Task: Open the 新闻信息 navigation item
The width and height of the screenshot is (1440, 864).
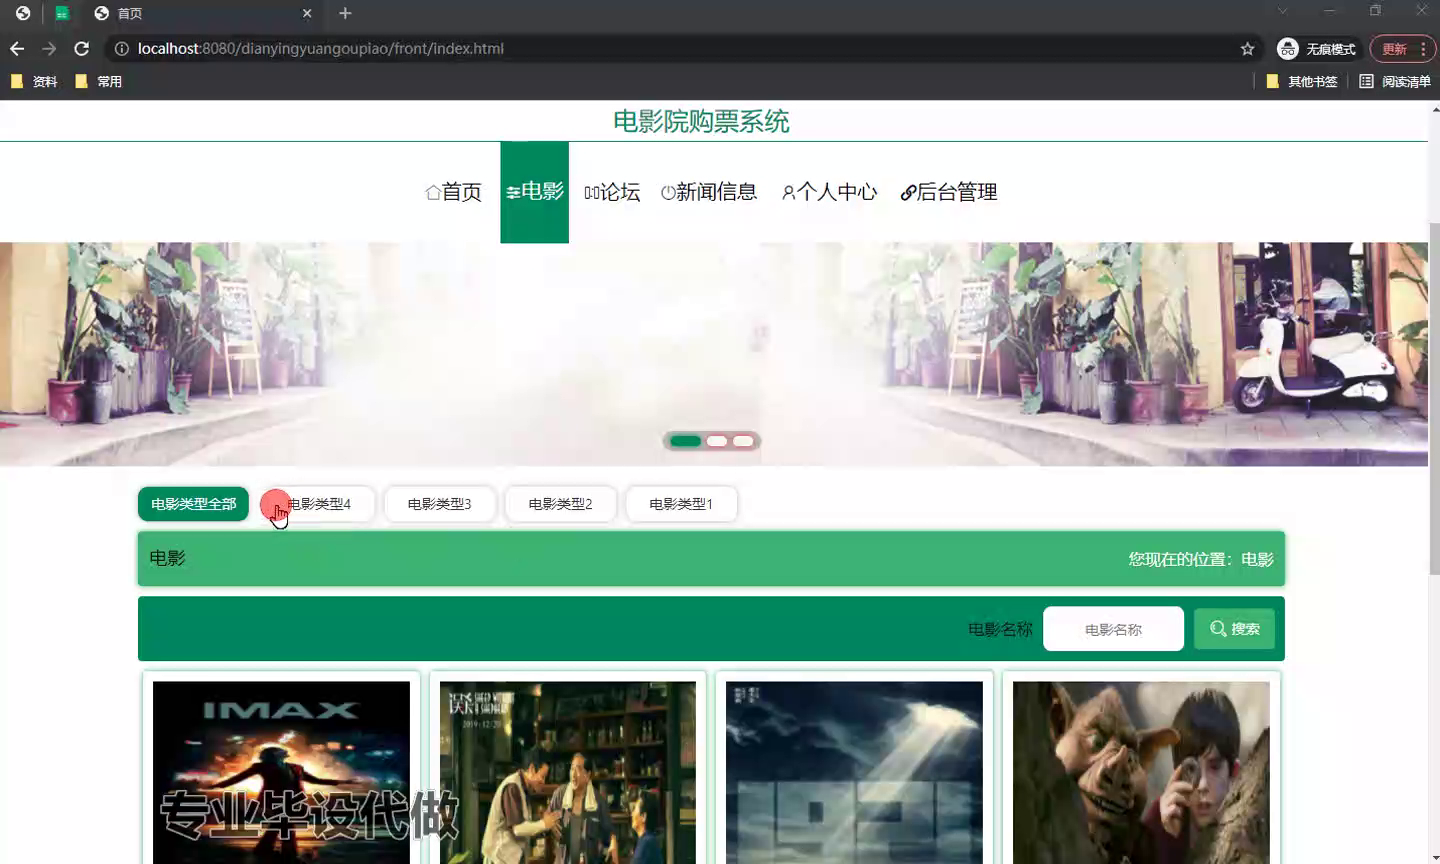Action: point(709,192)
